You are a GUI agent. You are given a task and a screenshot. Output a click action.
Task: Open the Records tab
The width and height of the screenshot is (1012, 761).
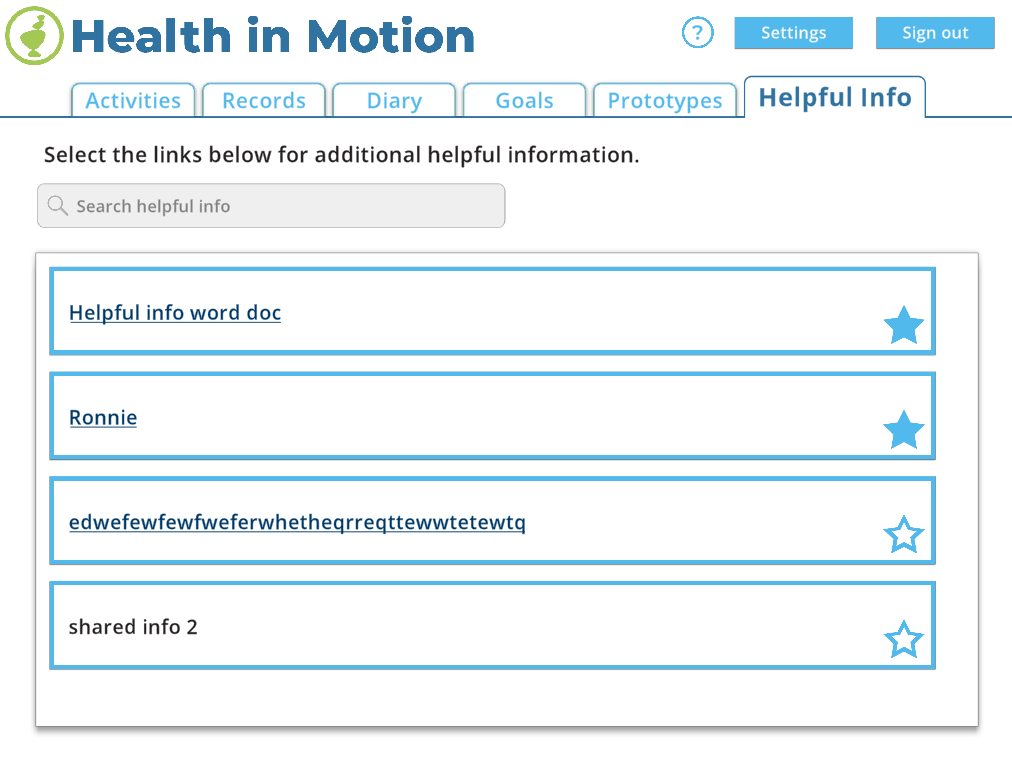click(x=264, y=101)
